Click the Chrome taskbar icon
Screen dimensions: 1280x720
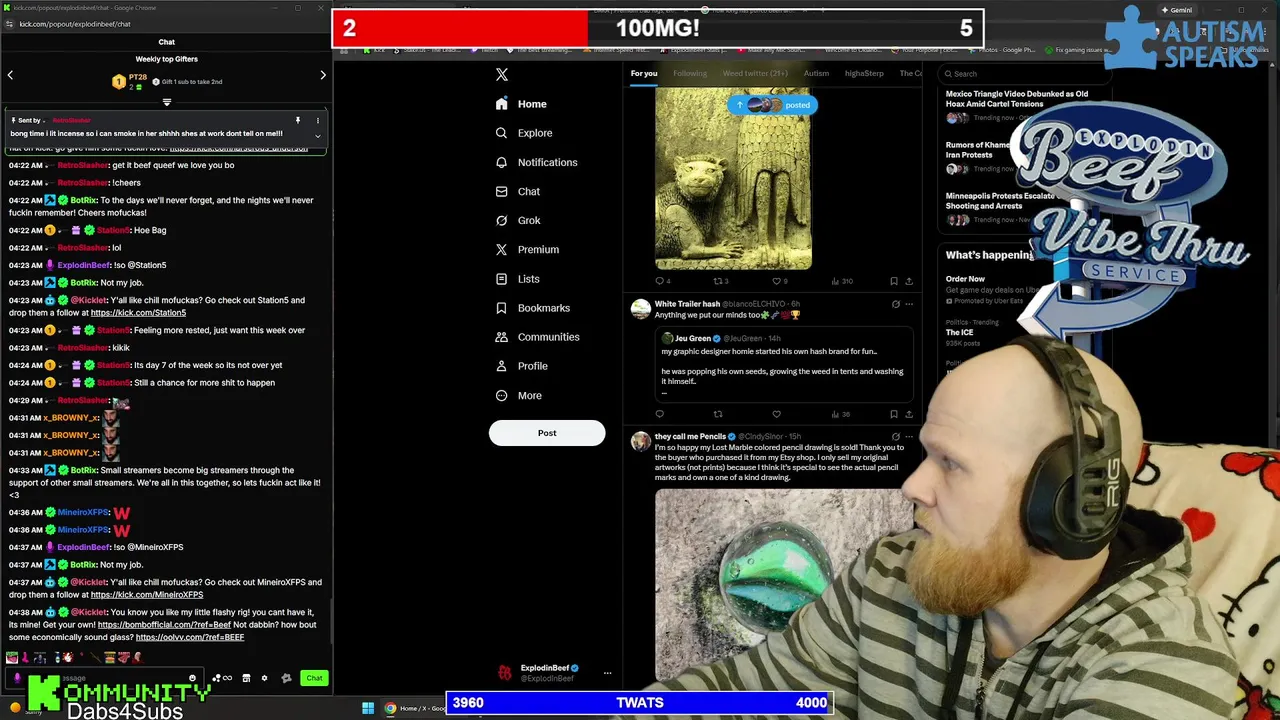(390, 708)
